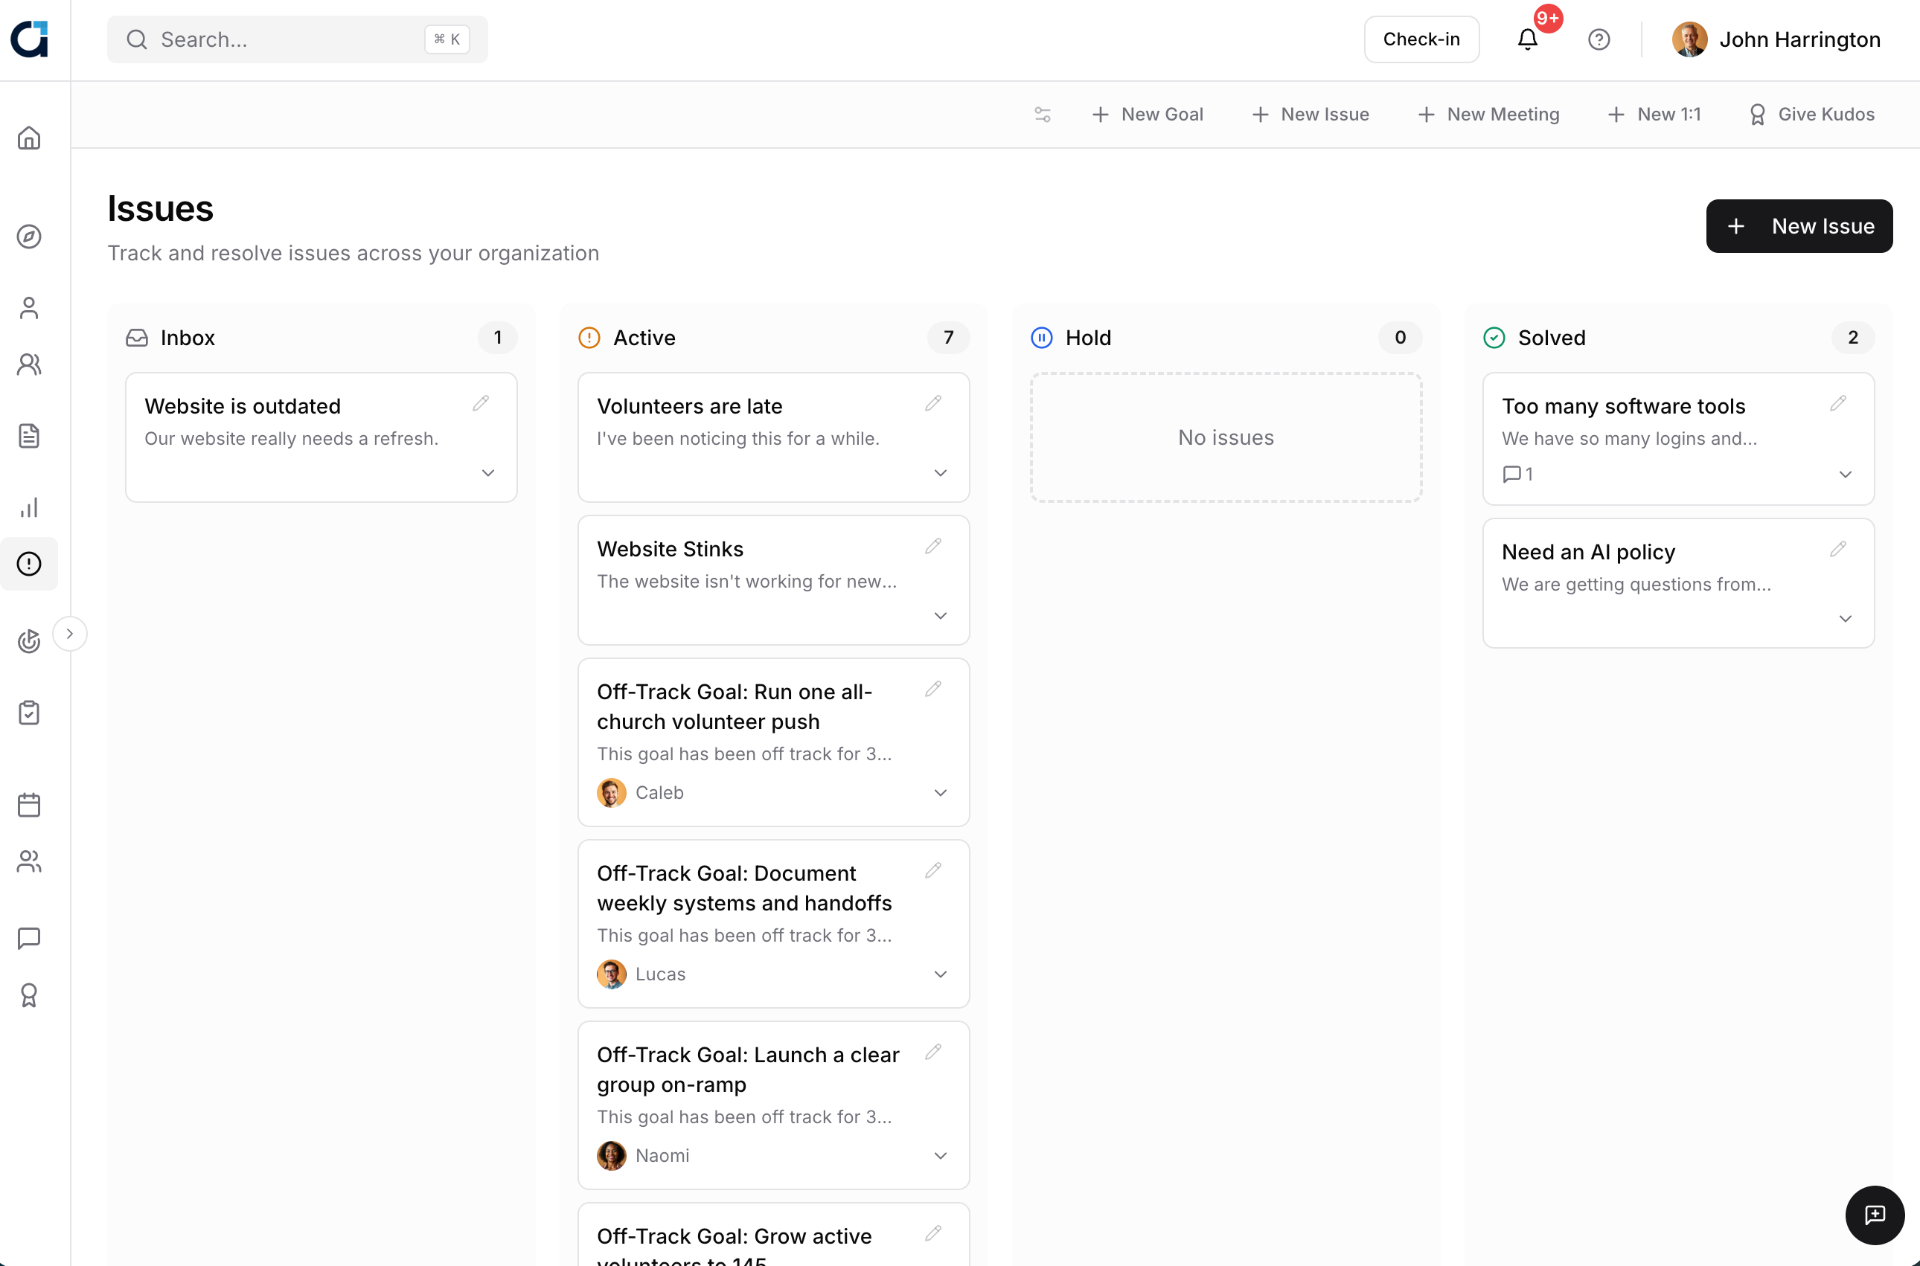Expand the 'Volunteers are late' issue card

[940, 473]
